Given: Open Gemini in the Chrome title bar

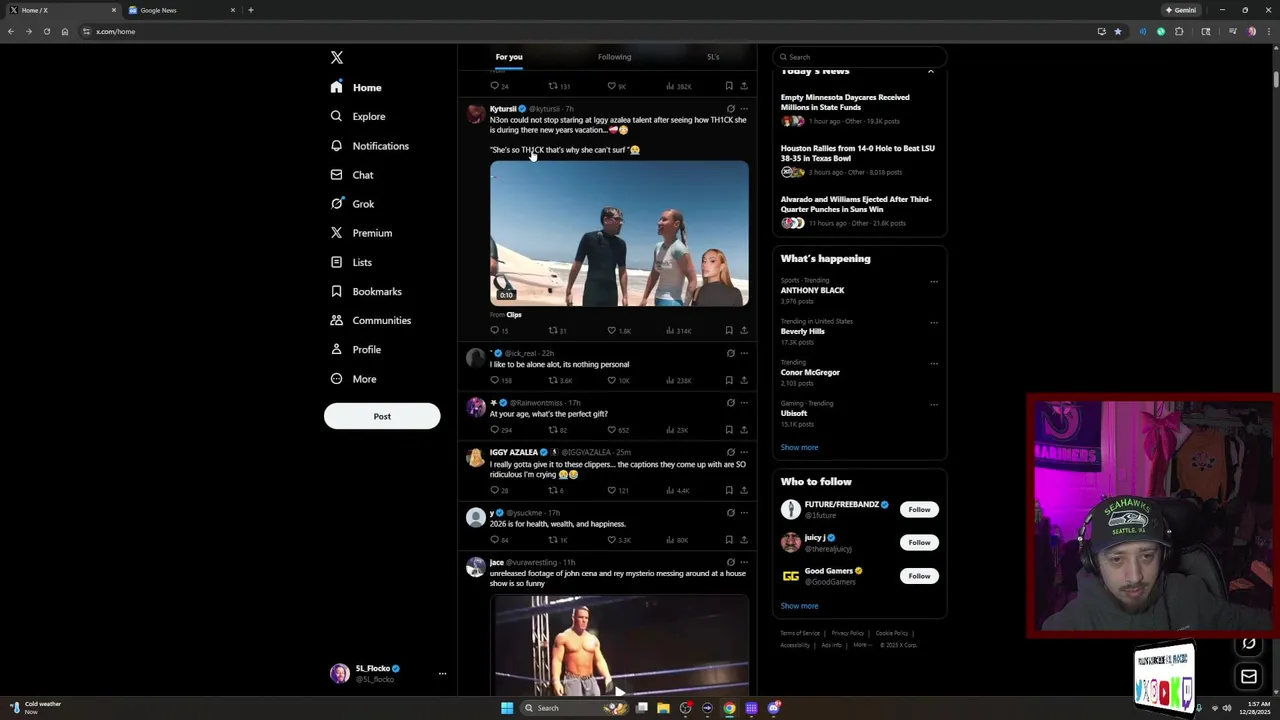Looking at the screenshot, I should [x=1181, y=10].
